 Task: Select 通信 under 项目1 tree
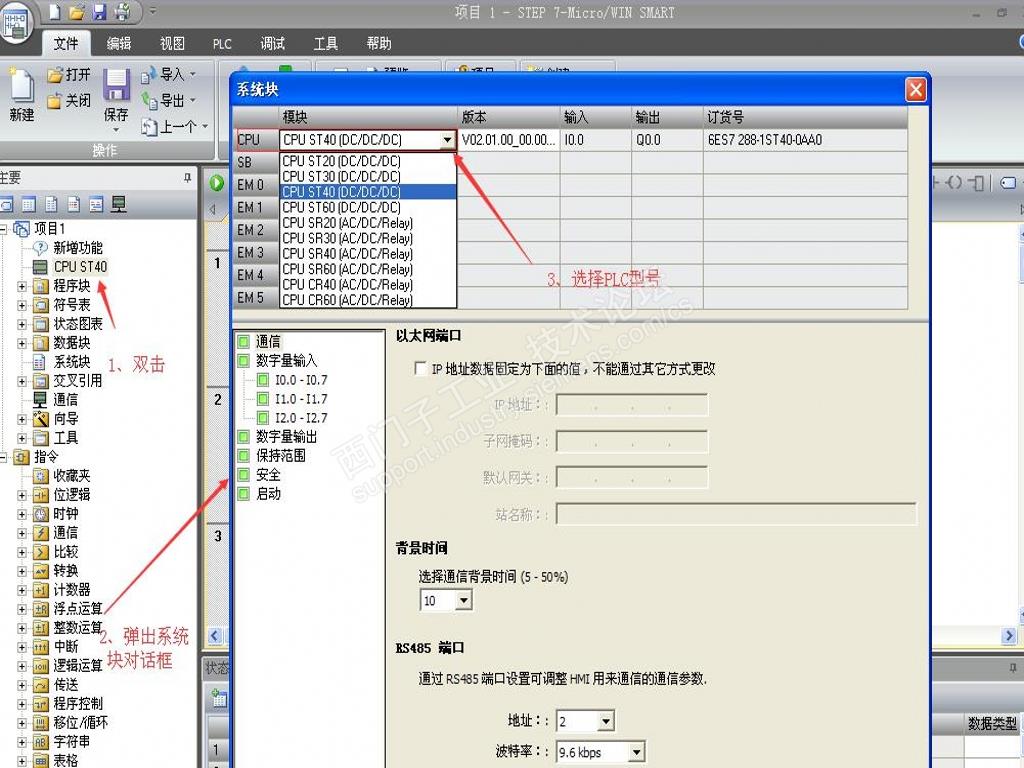(65, 400)
